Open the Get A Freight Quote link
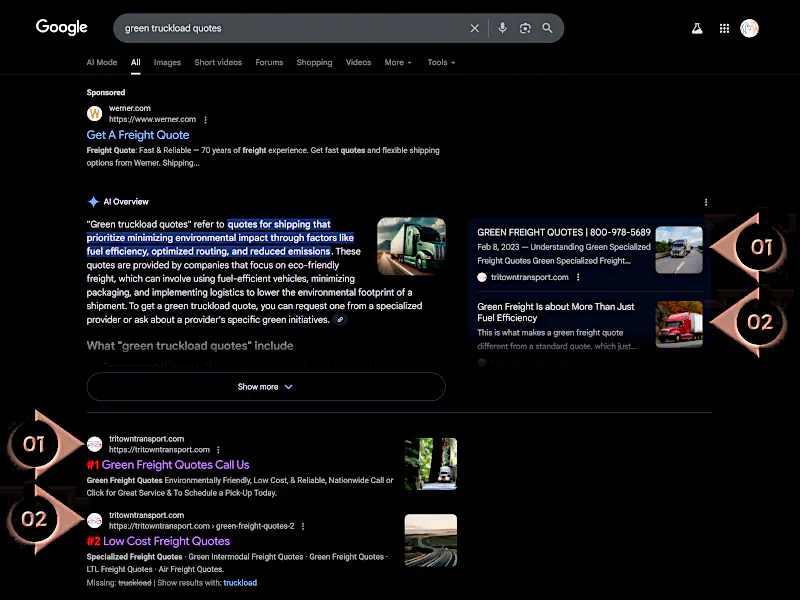Screen dimensions: 800x600 [138, 135]
